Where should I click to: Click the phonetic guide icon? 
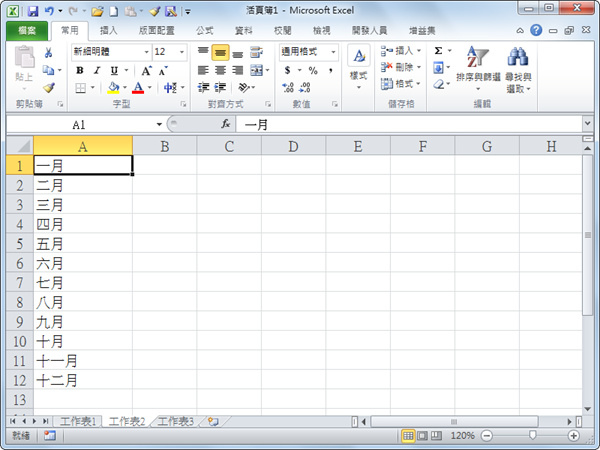point(170,88)
